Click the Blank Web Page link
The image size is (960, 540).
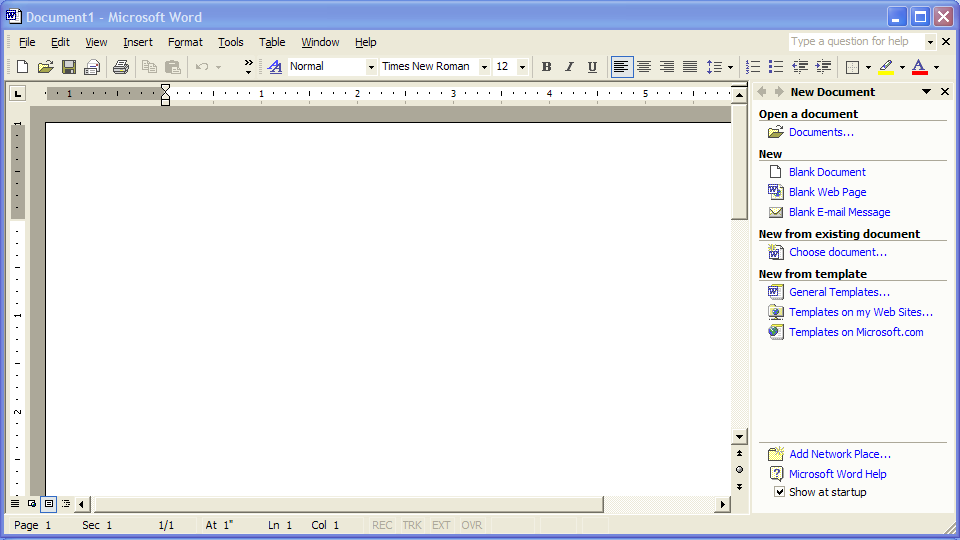pyautogui.click(x=827, y=192)
